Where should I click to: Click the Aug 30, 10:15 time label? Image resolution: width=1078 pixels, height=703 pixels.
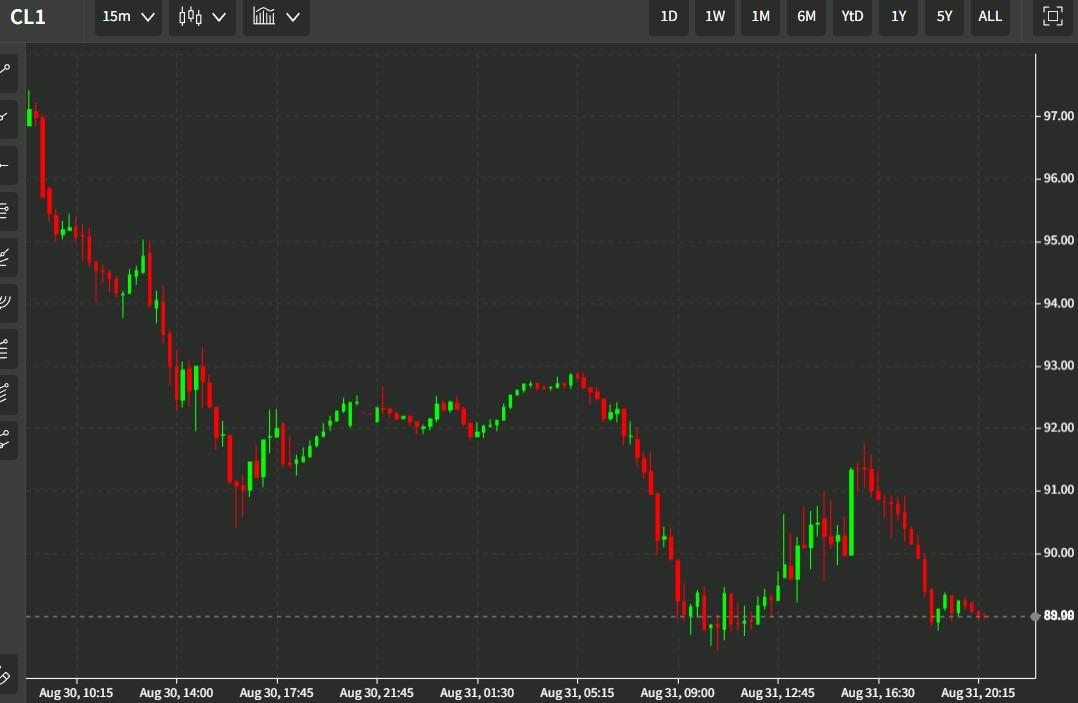point(76,693)
